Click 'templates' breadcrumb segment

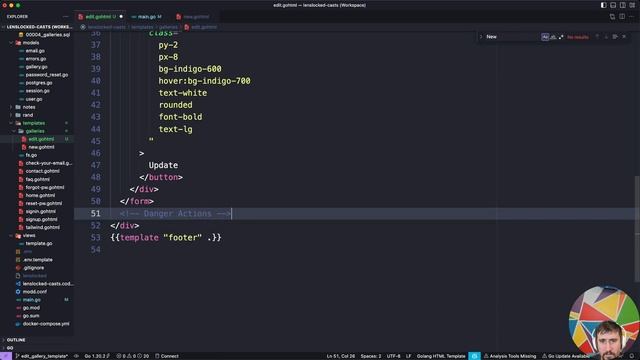142,27
